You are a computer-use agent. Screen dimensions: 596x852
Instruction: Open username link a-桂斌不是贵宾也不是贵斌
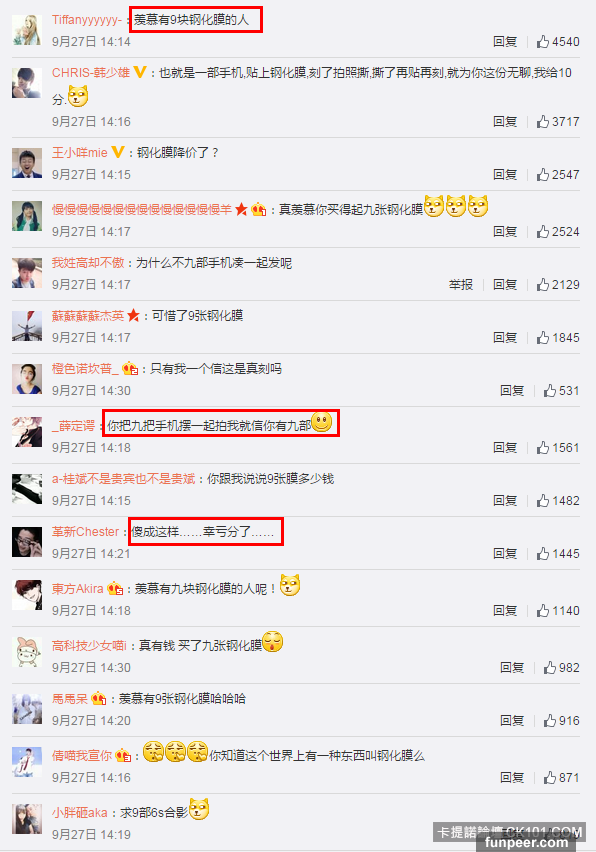click(123, 479)
